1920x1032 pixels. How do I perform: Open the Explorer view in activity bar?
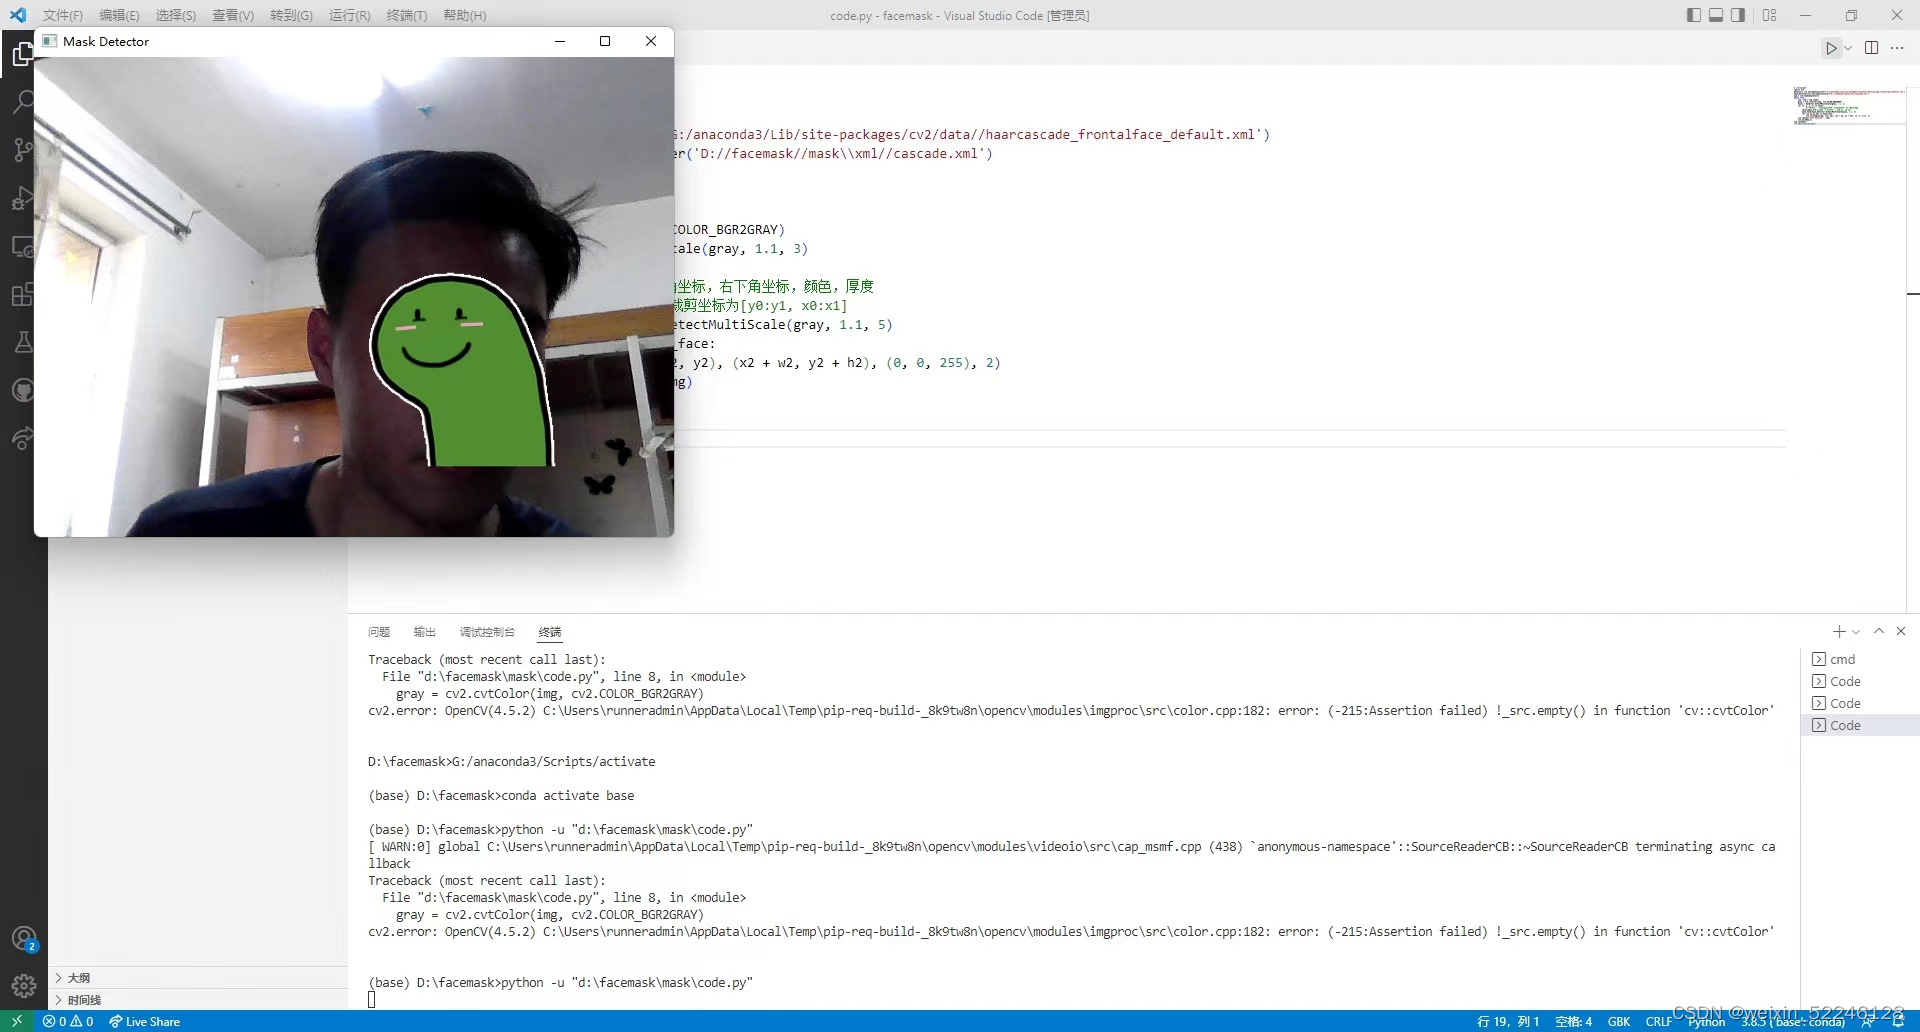[x=23, y=54]
